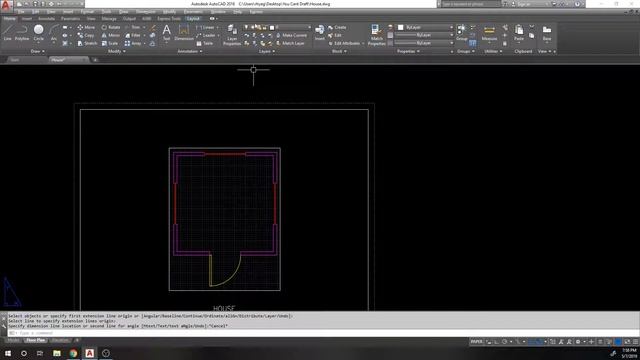Activate the Fillet command

133,36
